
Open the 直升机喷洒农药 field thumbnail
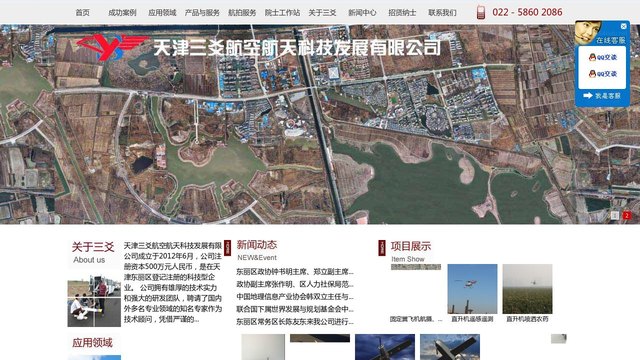tap(527, 289)
